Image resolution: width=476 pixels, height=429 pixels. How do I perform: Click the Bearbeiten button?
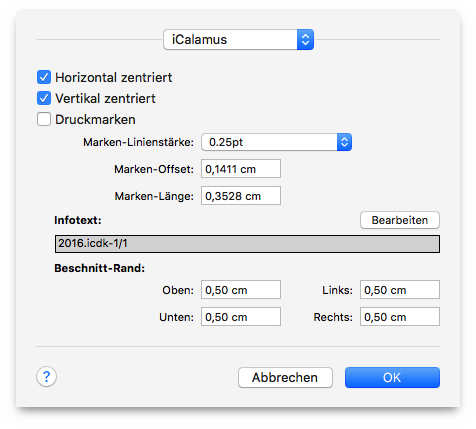point(400,220)
